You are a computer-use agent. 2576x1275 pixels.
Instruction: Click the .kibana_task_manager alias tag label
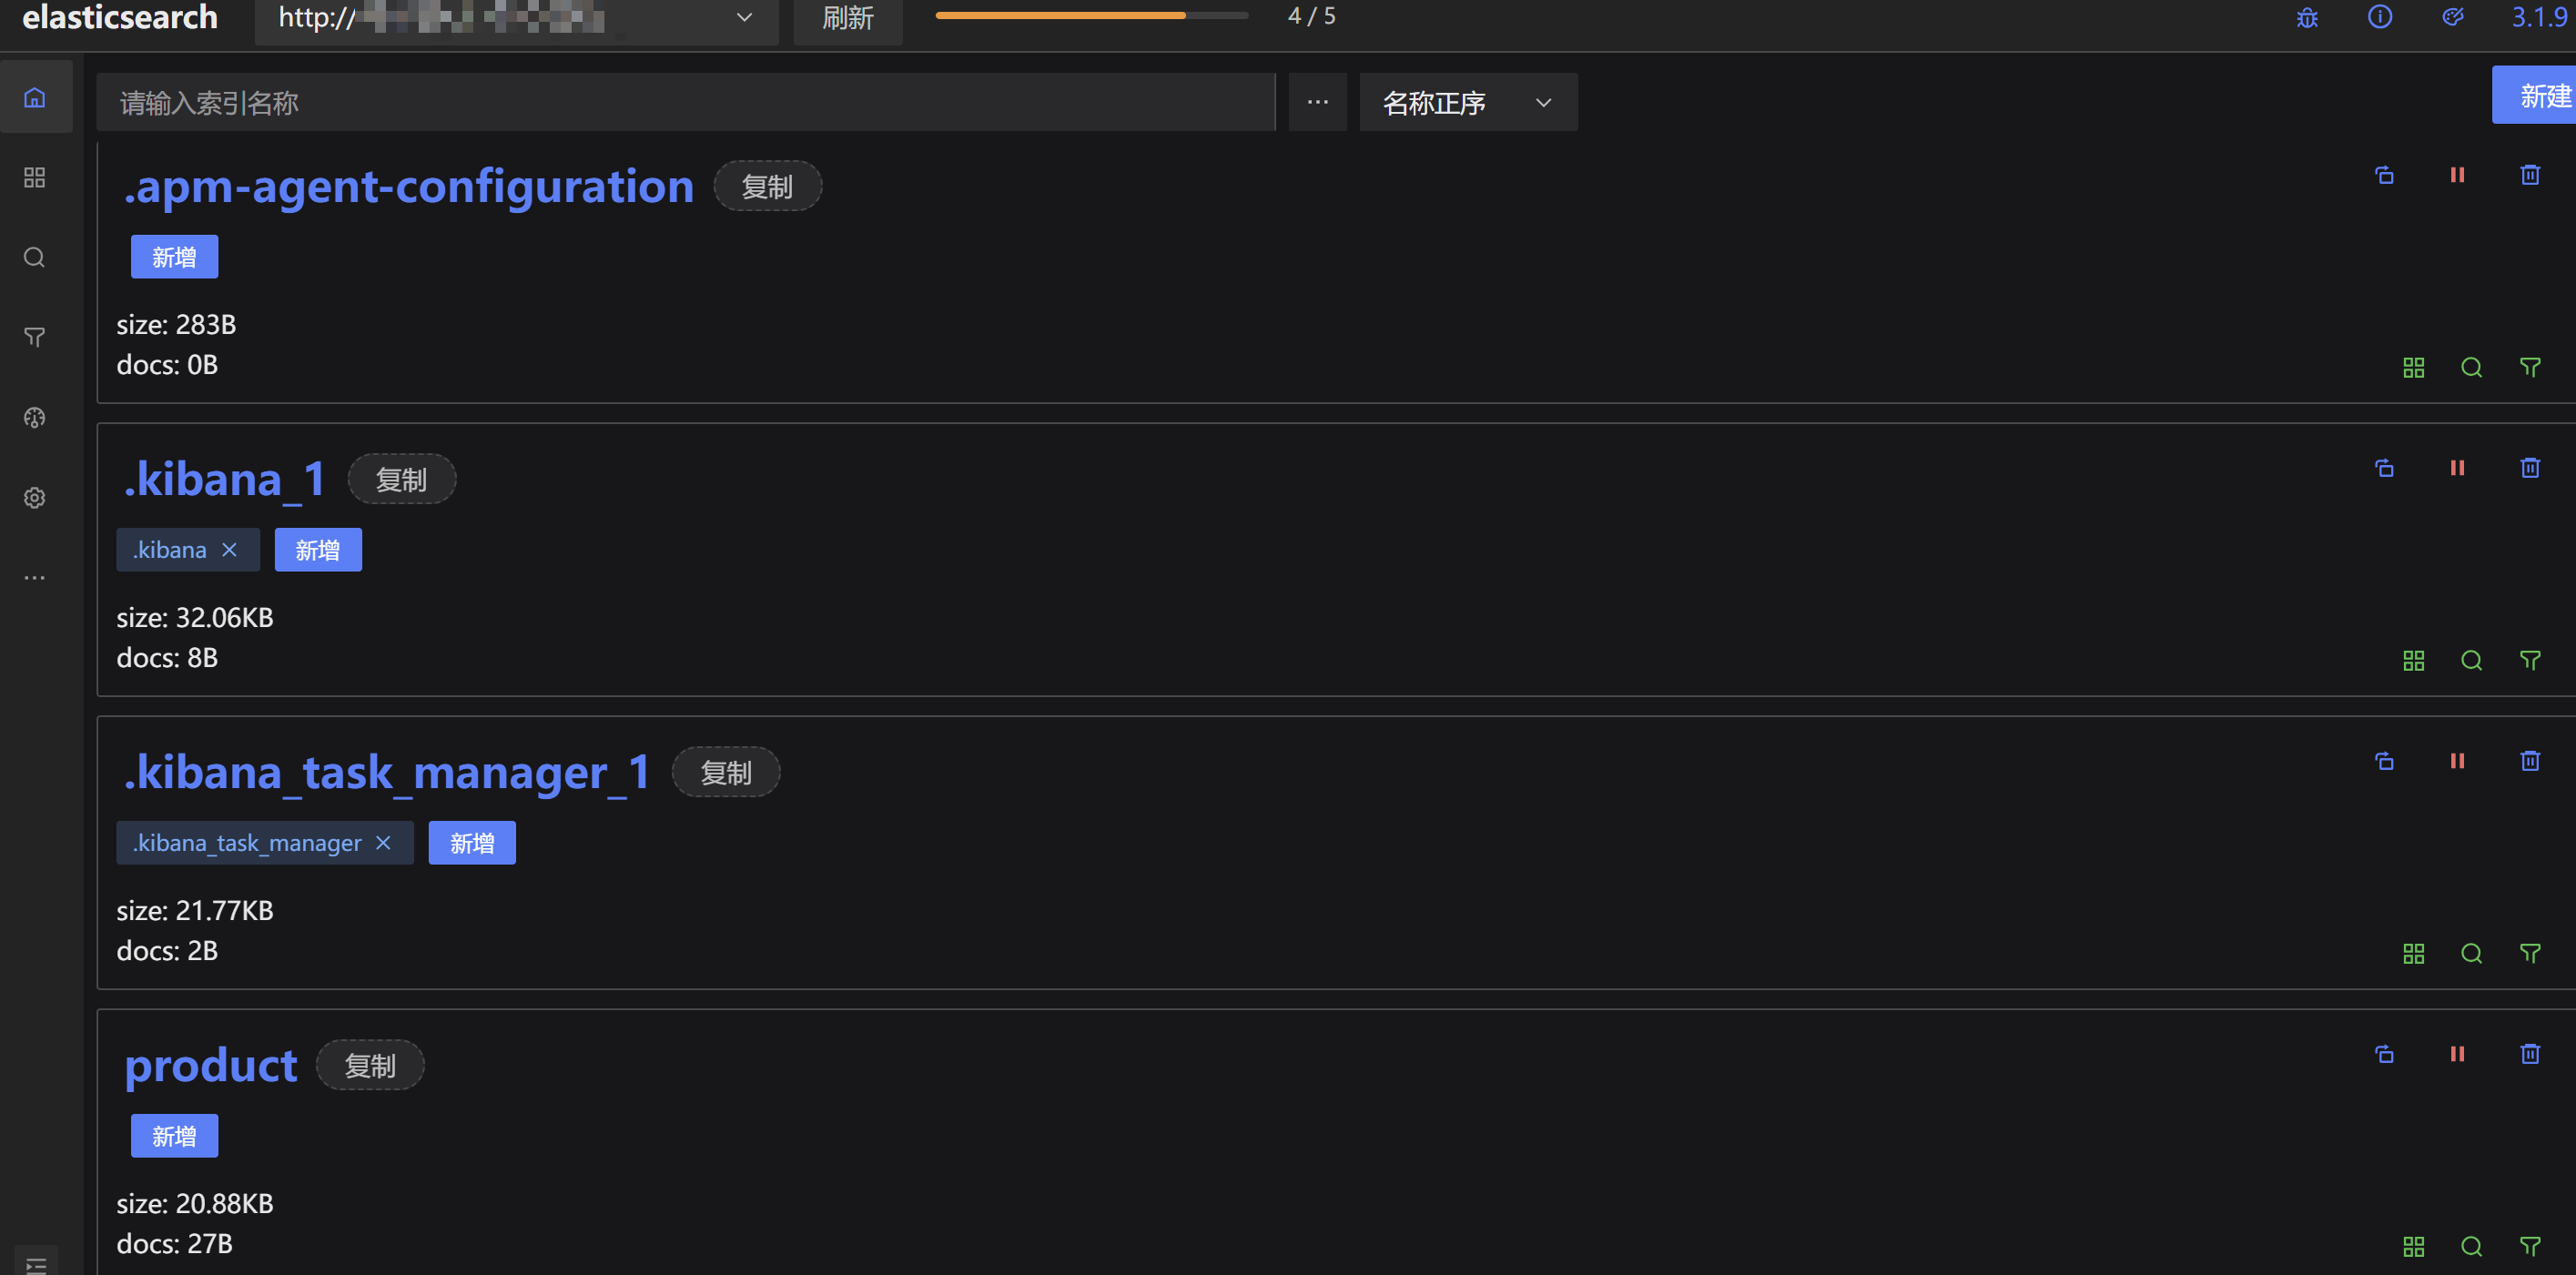click(247, 843)
